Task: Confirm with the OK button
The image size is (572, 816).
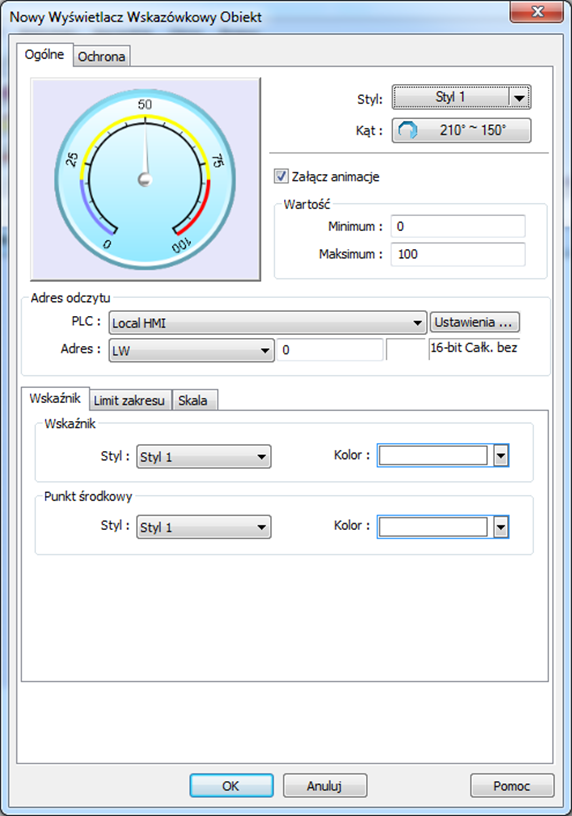Action: pos(231,786)
